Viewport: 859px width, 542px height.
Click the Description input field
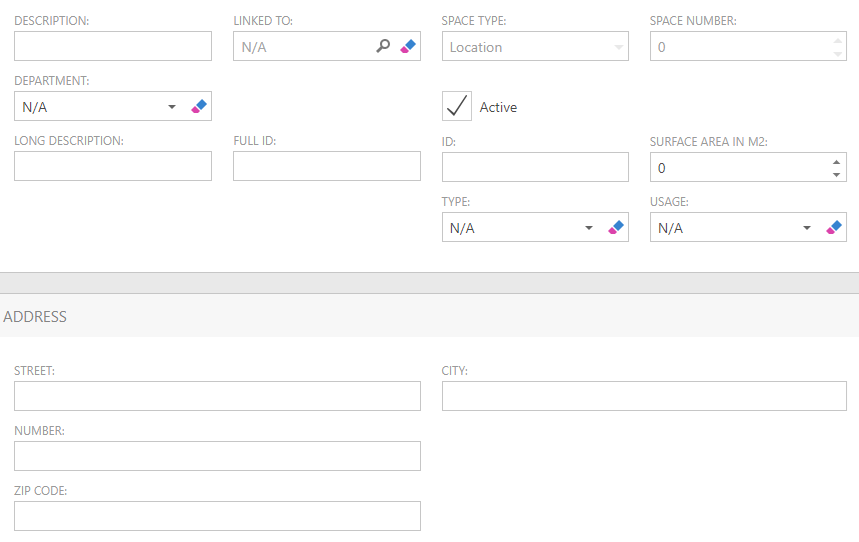[113, 46]
